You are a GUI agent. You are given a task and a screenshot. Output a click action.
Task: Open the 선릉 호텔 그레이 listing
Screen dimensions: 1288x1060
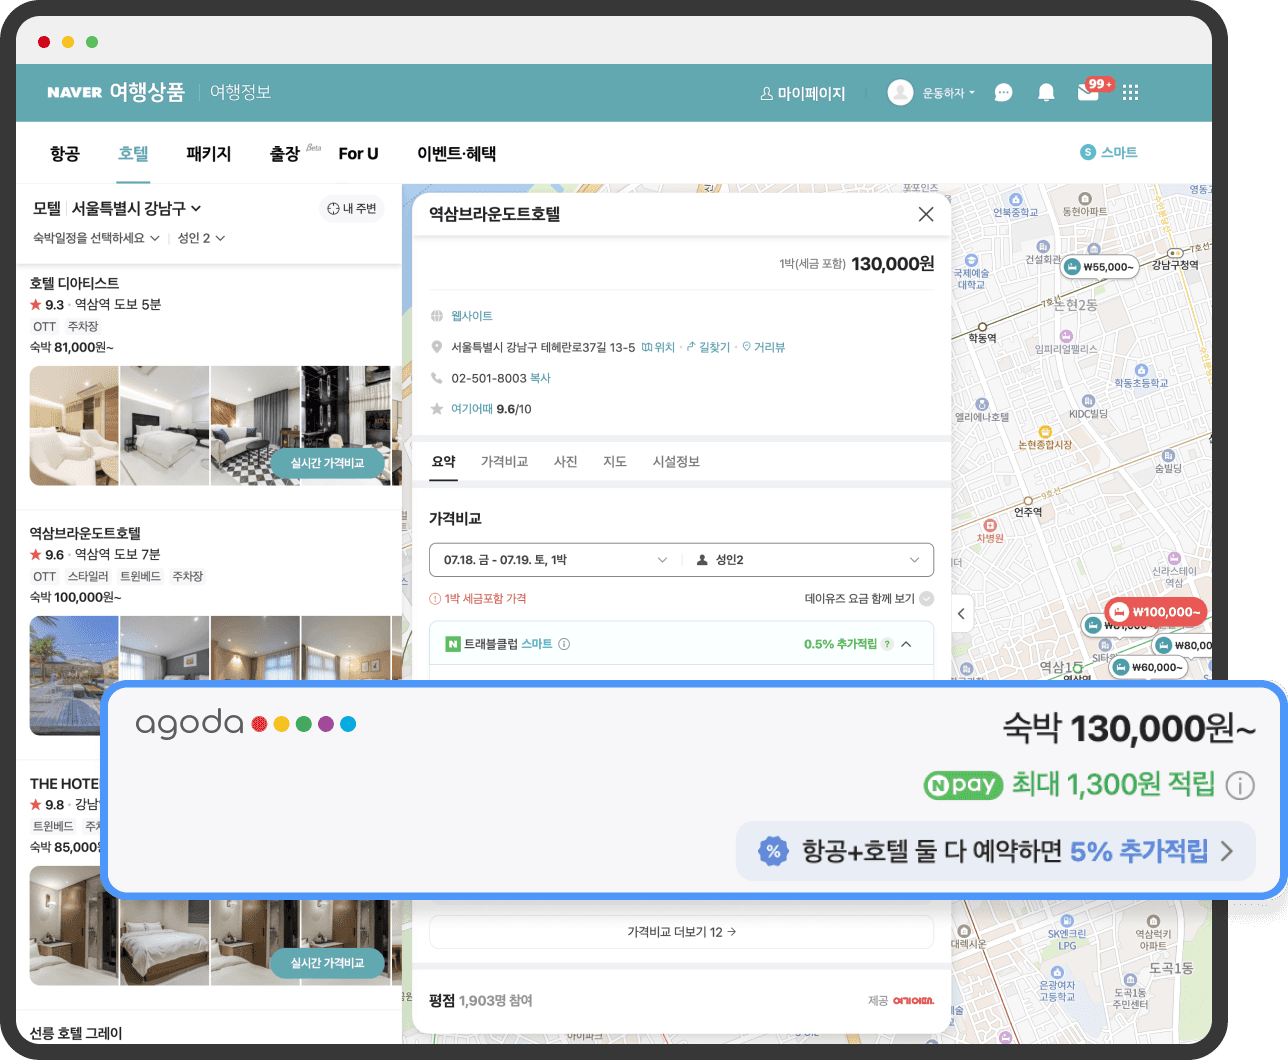(x=76, y=1033)
